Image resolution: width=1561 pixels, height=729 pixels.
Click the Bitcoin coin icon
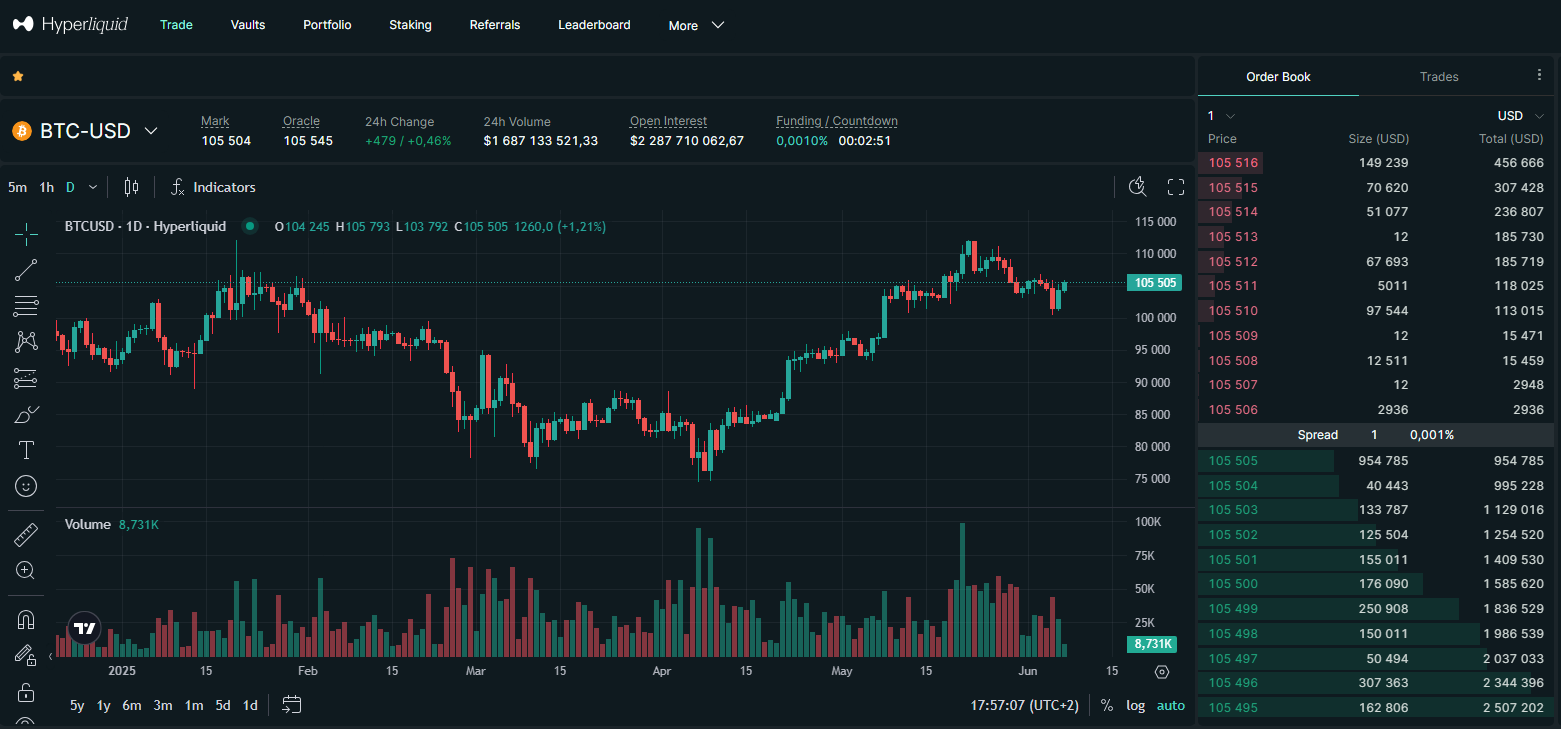pos(22,131)
